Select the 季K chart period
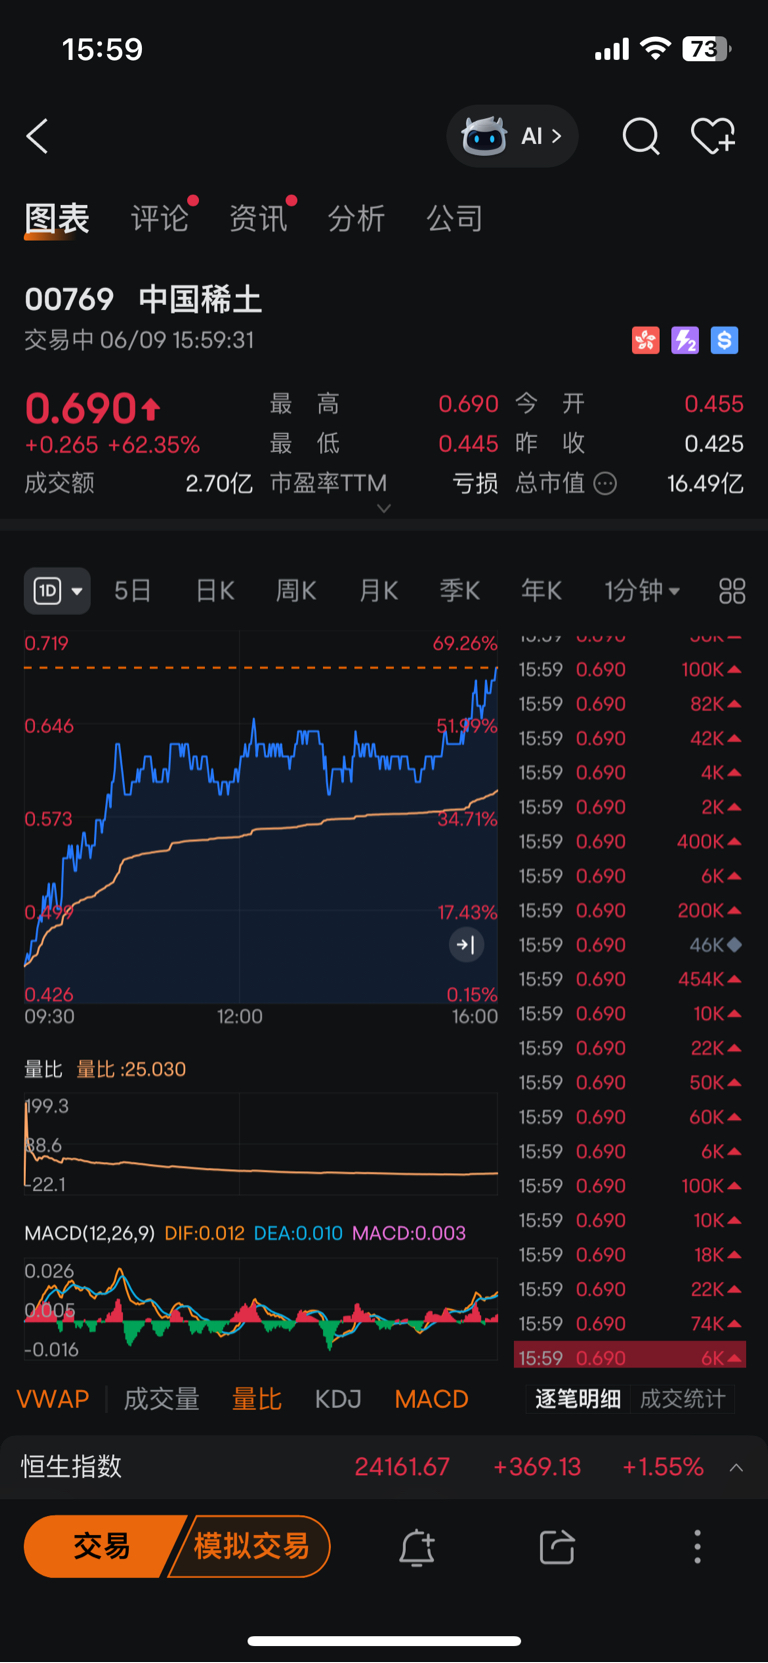Screen dimensions: 768x1663 [460, 591]
